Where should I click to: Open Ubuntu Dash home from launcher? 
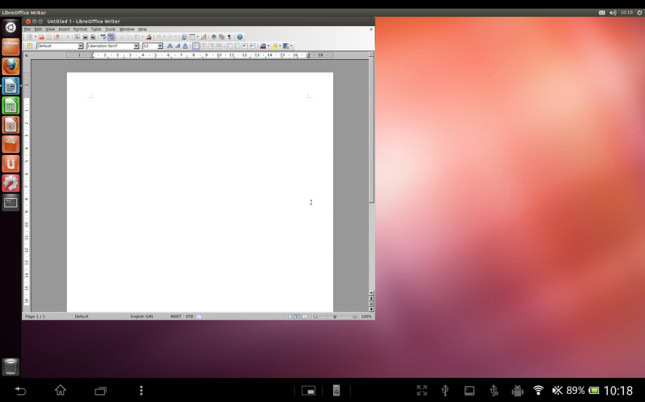click(x=11, y=28)
